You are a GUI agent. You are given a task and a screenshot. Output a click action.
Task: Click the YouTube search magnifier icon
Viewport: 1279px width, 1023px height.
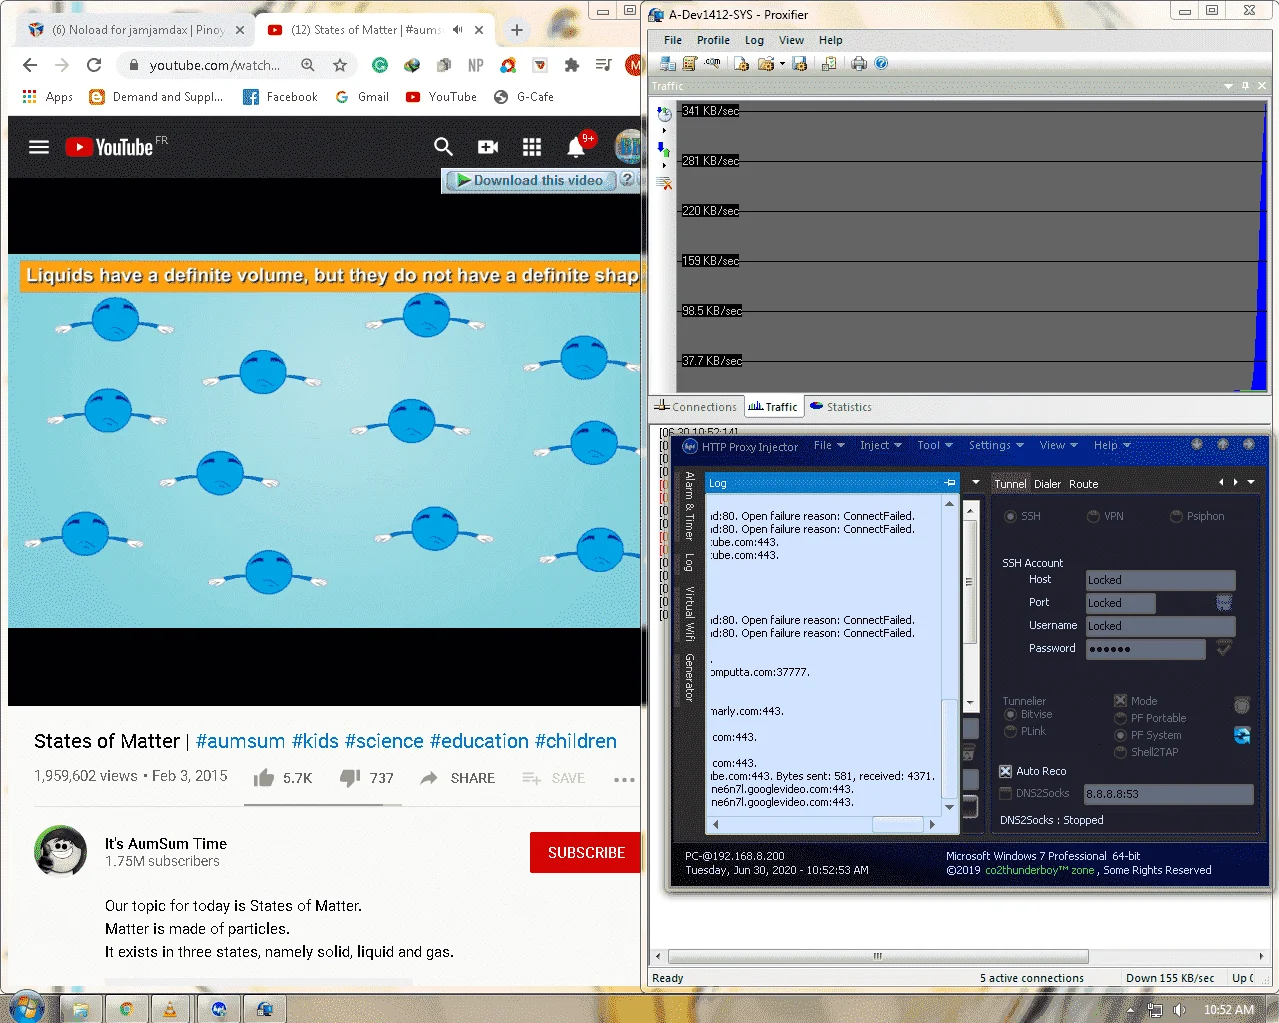tap(443, 147)
